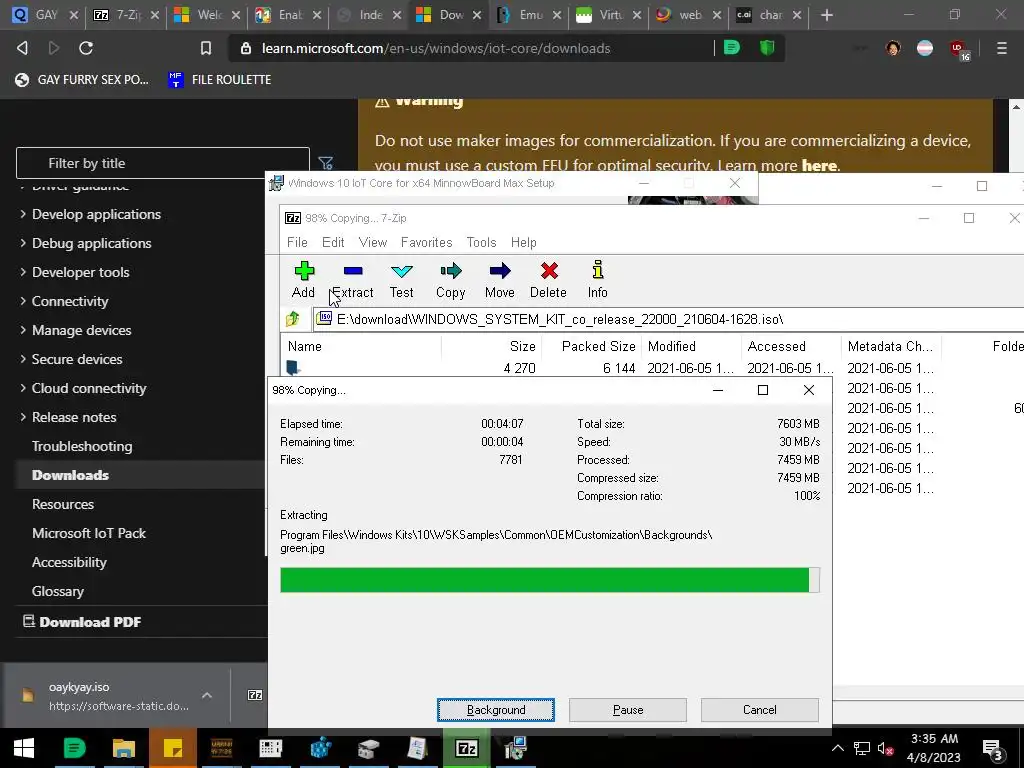This screenshot has width=1024, height=768.
Task: Open the Edit menu in 7-Zip
Action: (x=333, y=242)
